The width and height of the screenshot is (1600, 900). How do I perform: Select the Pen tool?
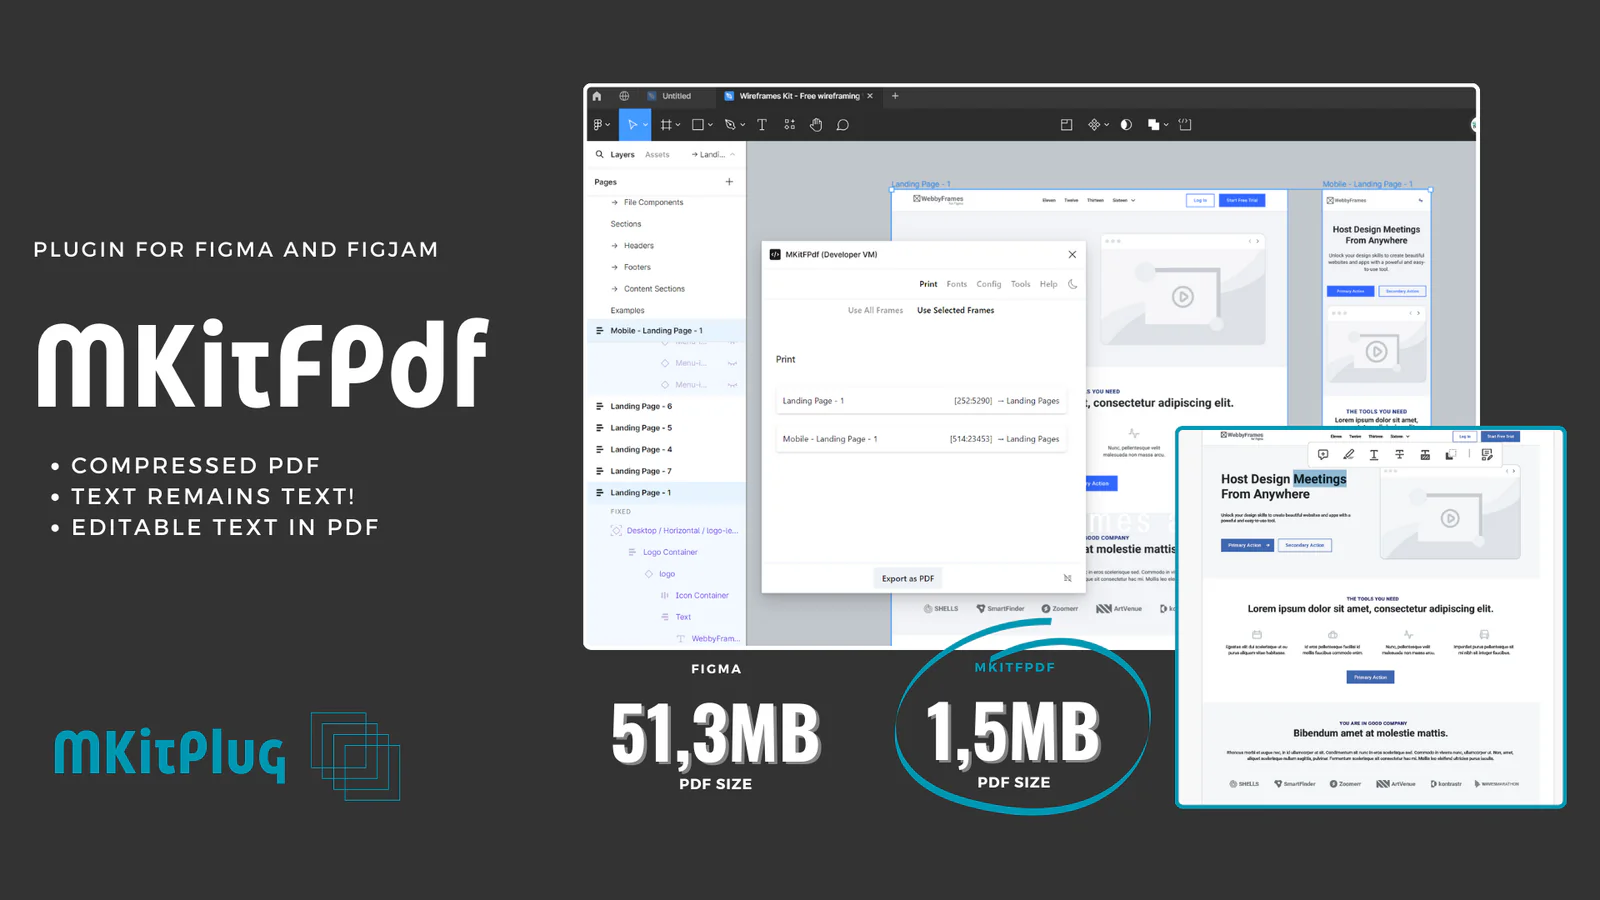pyautogui.click(x=730, y=125)
